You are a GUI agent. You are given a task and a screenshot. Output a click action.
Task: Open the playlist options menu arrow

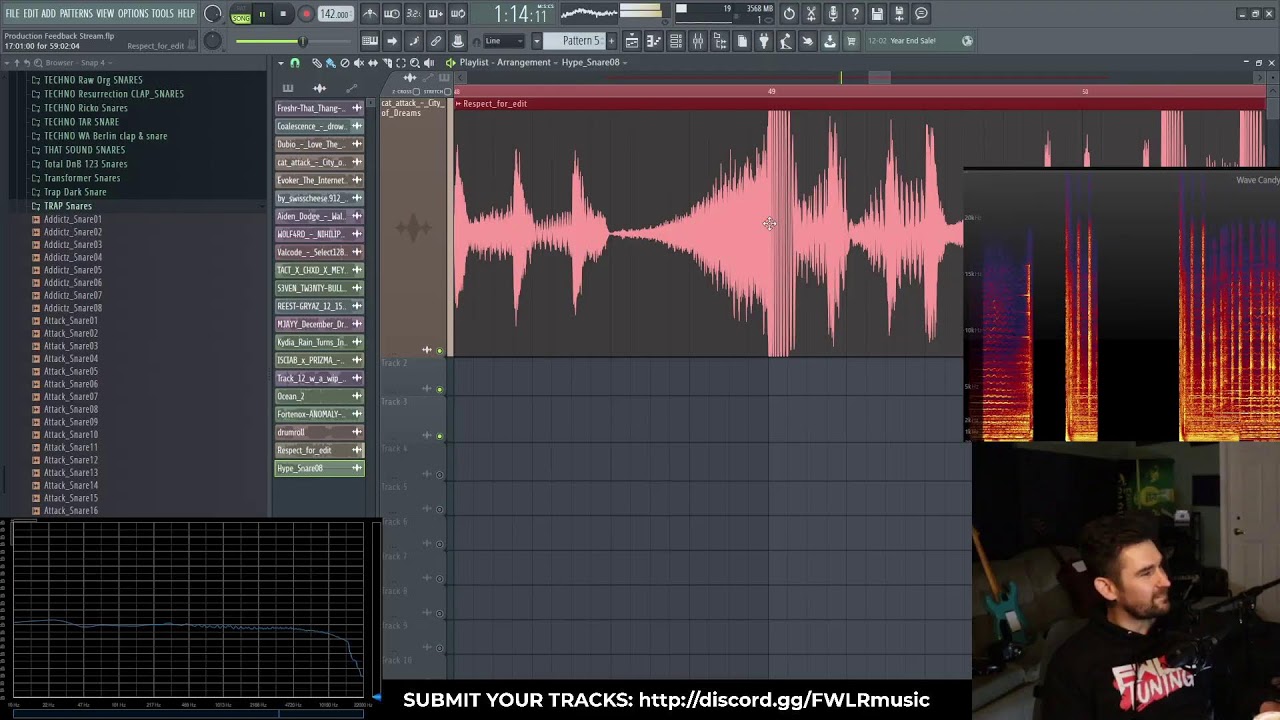281,63
